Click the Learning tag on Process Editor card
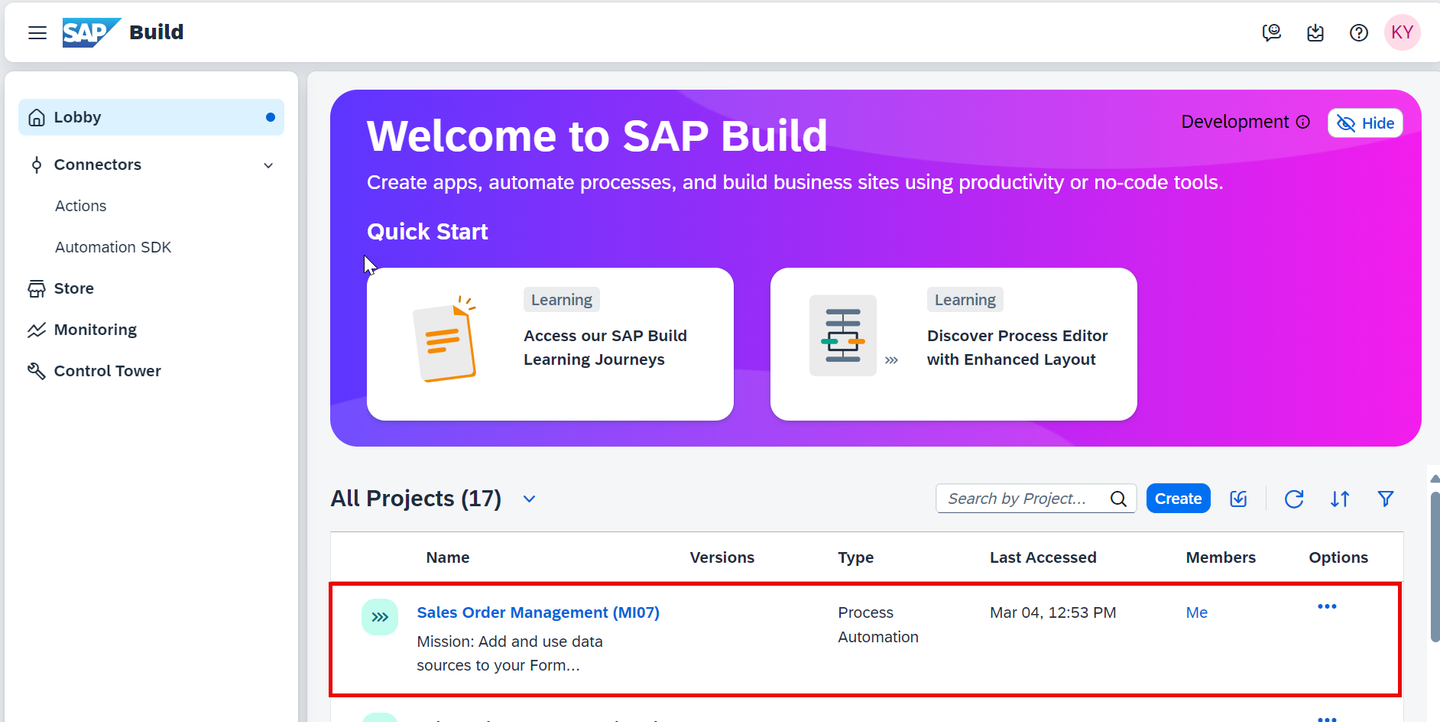The image size is (1440, 722). [965, 300]
